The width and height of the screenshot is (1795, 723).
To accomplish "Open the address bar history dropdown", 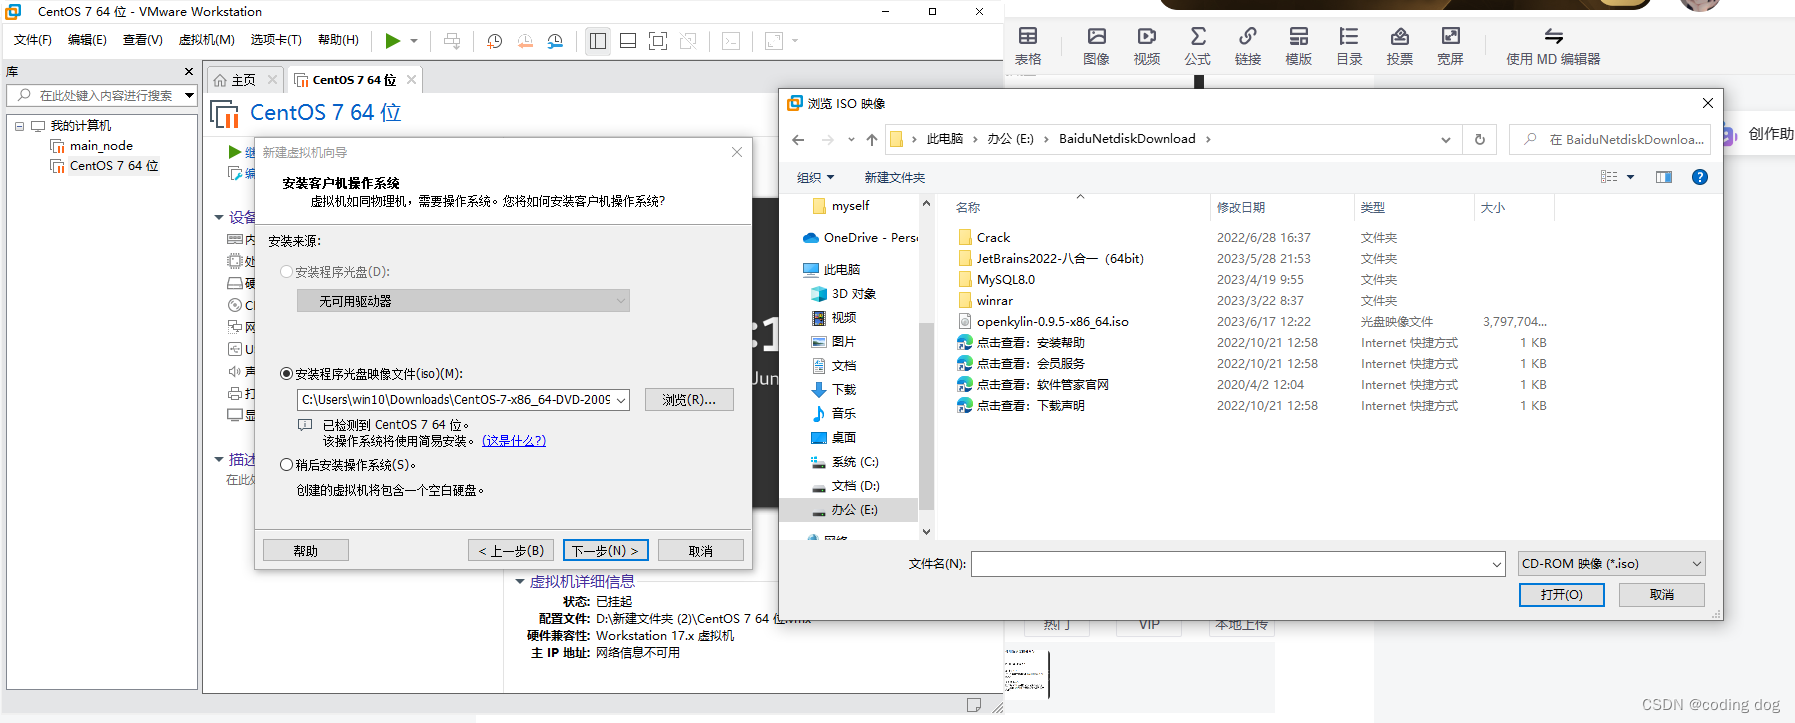I will (x=1446, y=140).
